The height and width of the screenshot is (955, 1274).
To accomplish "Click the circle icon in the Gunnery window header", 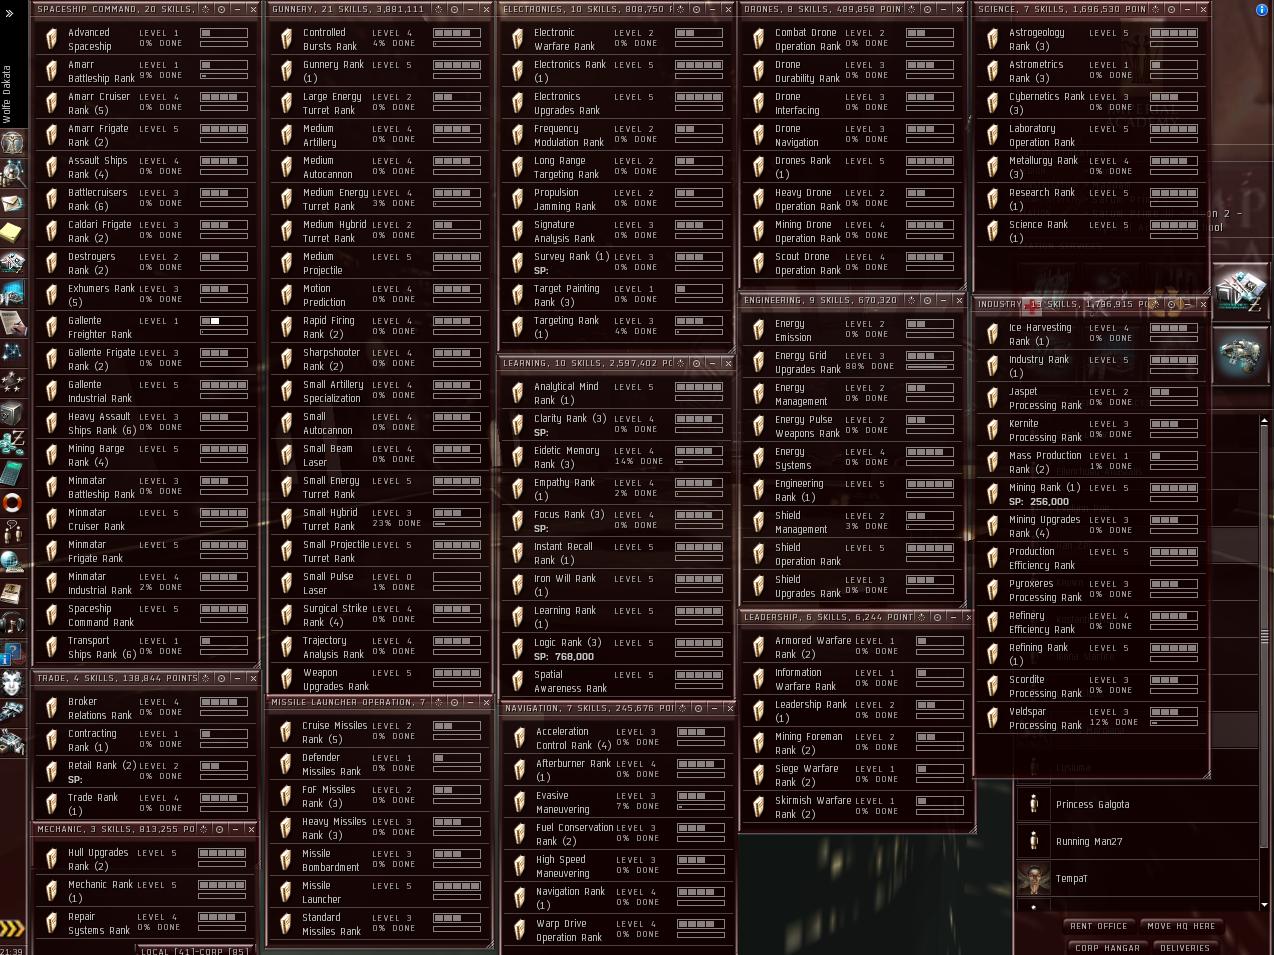I will (454, 9).
